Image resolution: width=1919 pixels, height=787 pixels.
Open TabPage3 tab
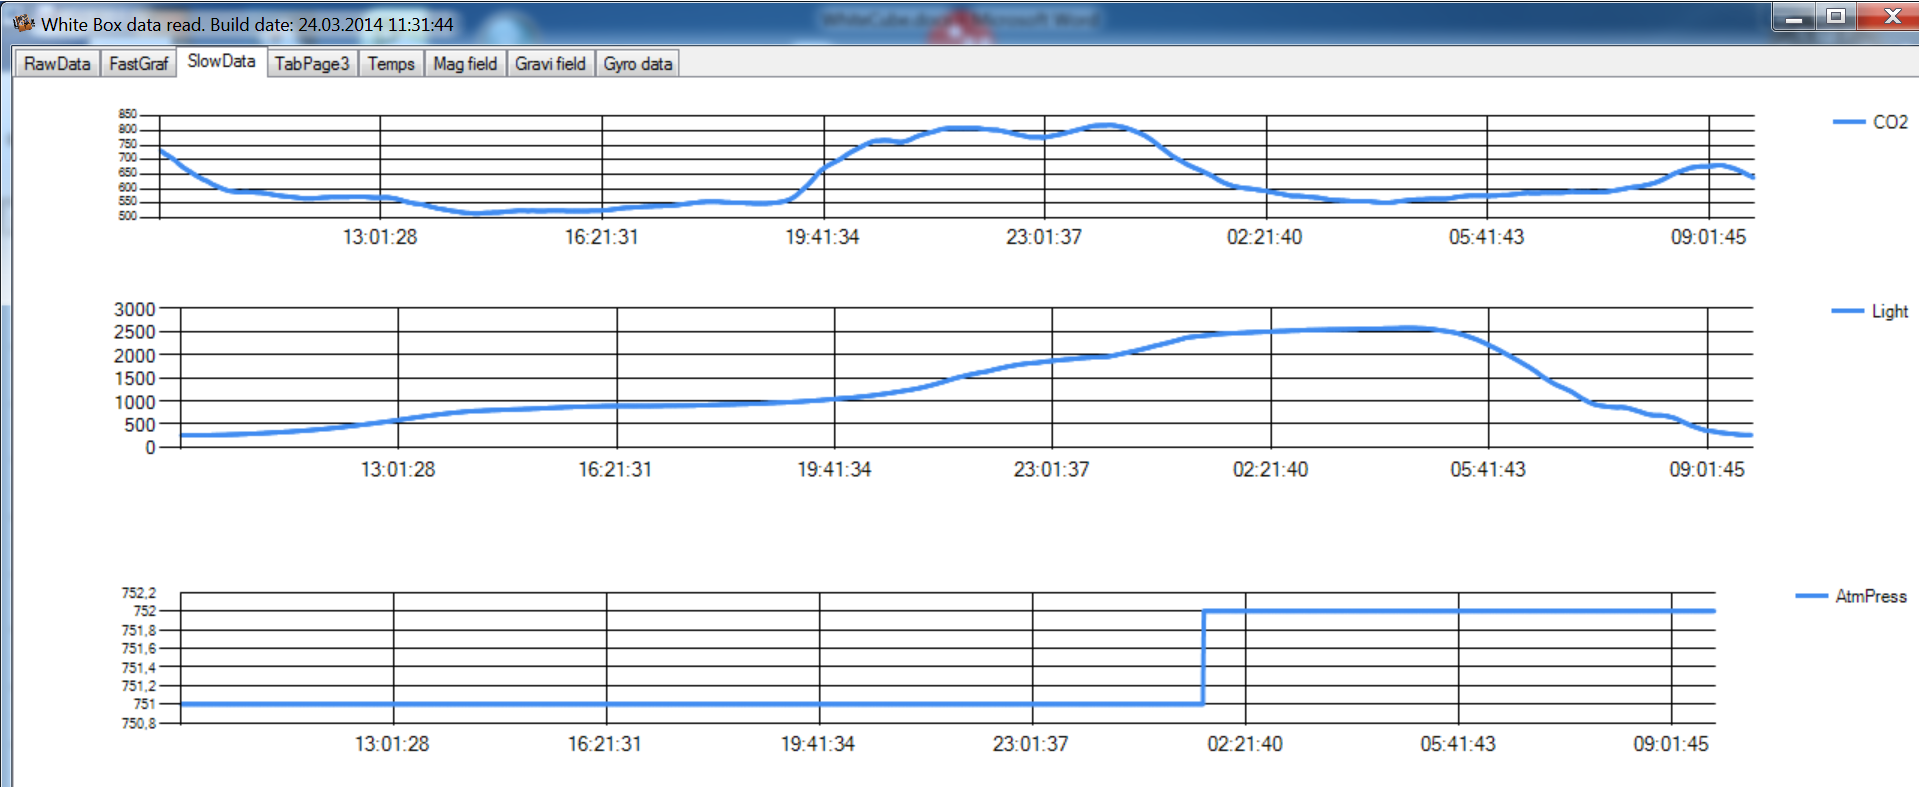coord(312,64)
